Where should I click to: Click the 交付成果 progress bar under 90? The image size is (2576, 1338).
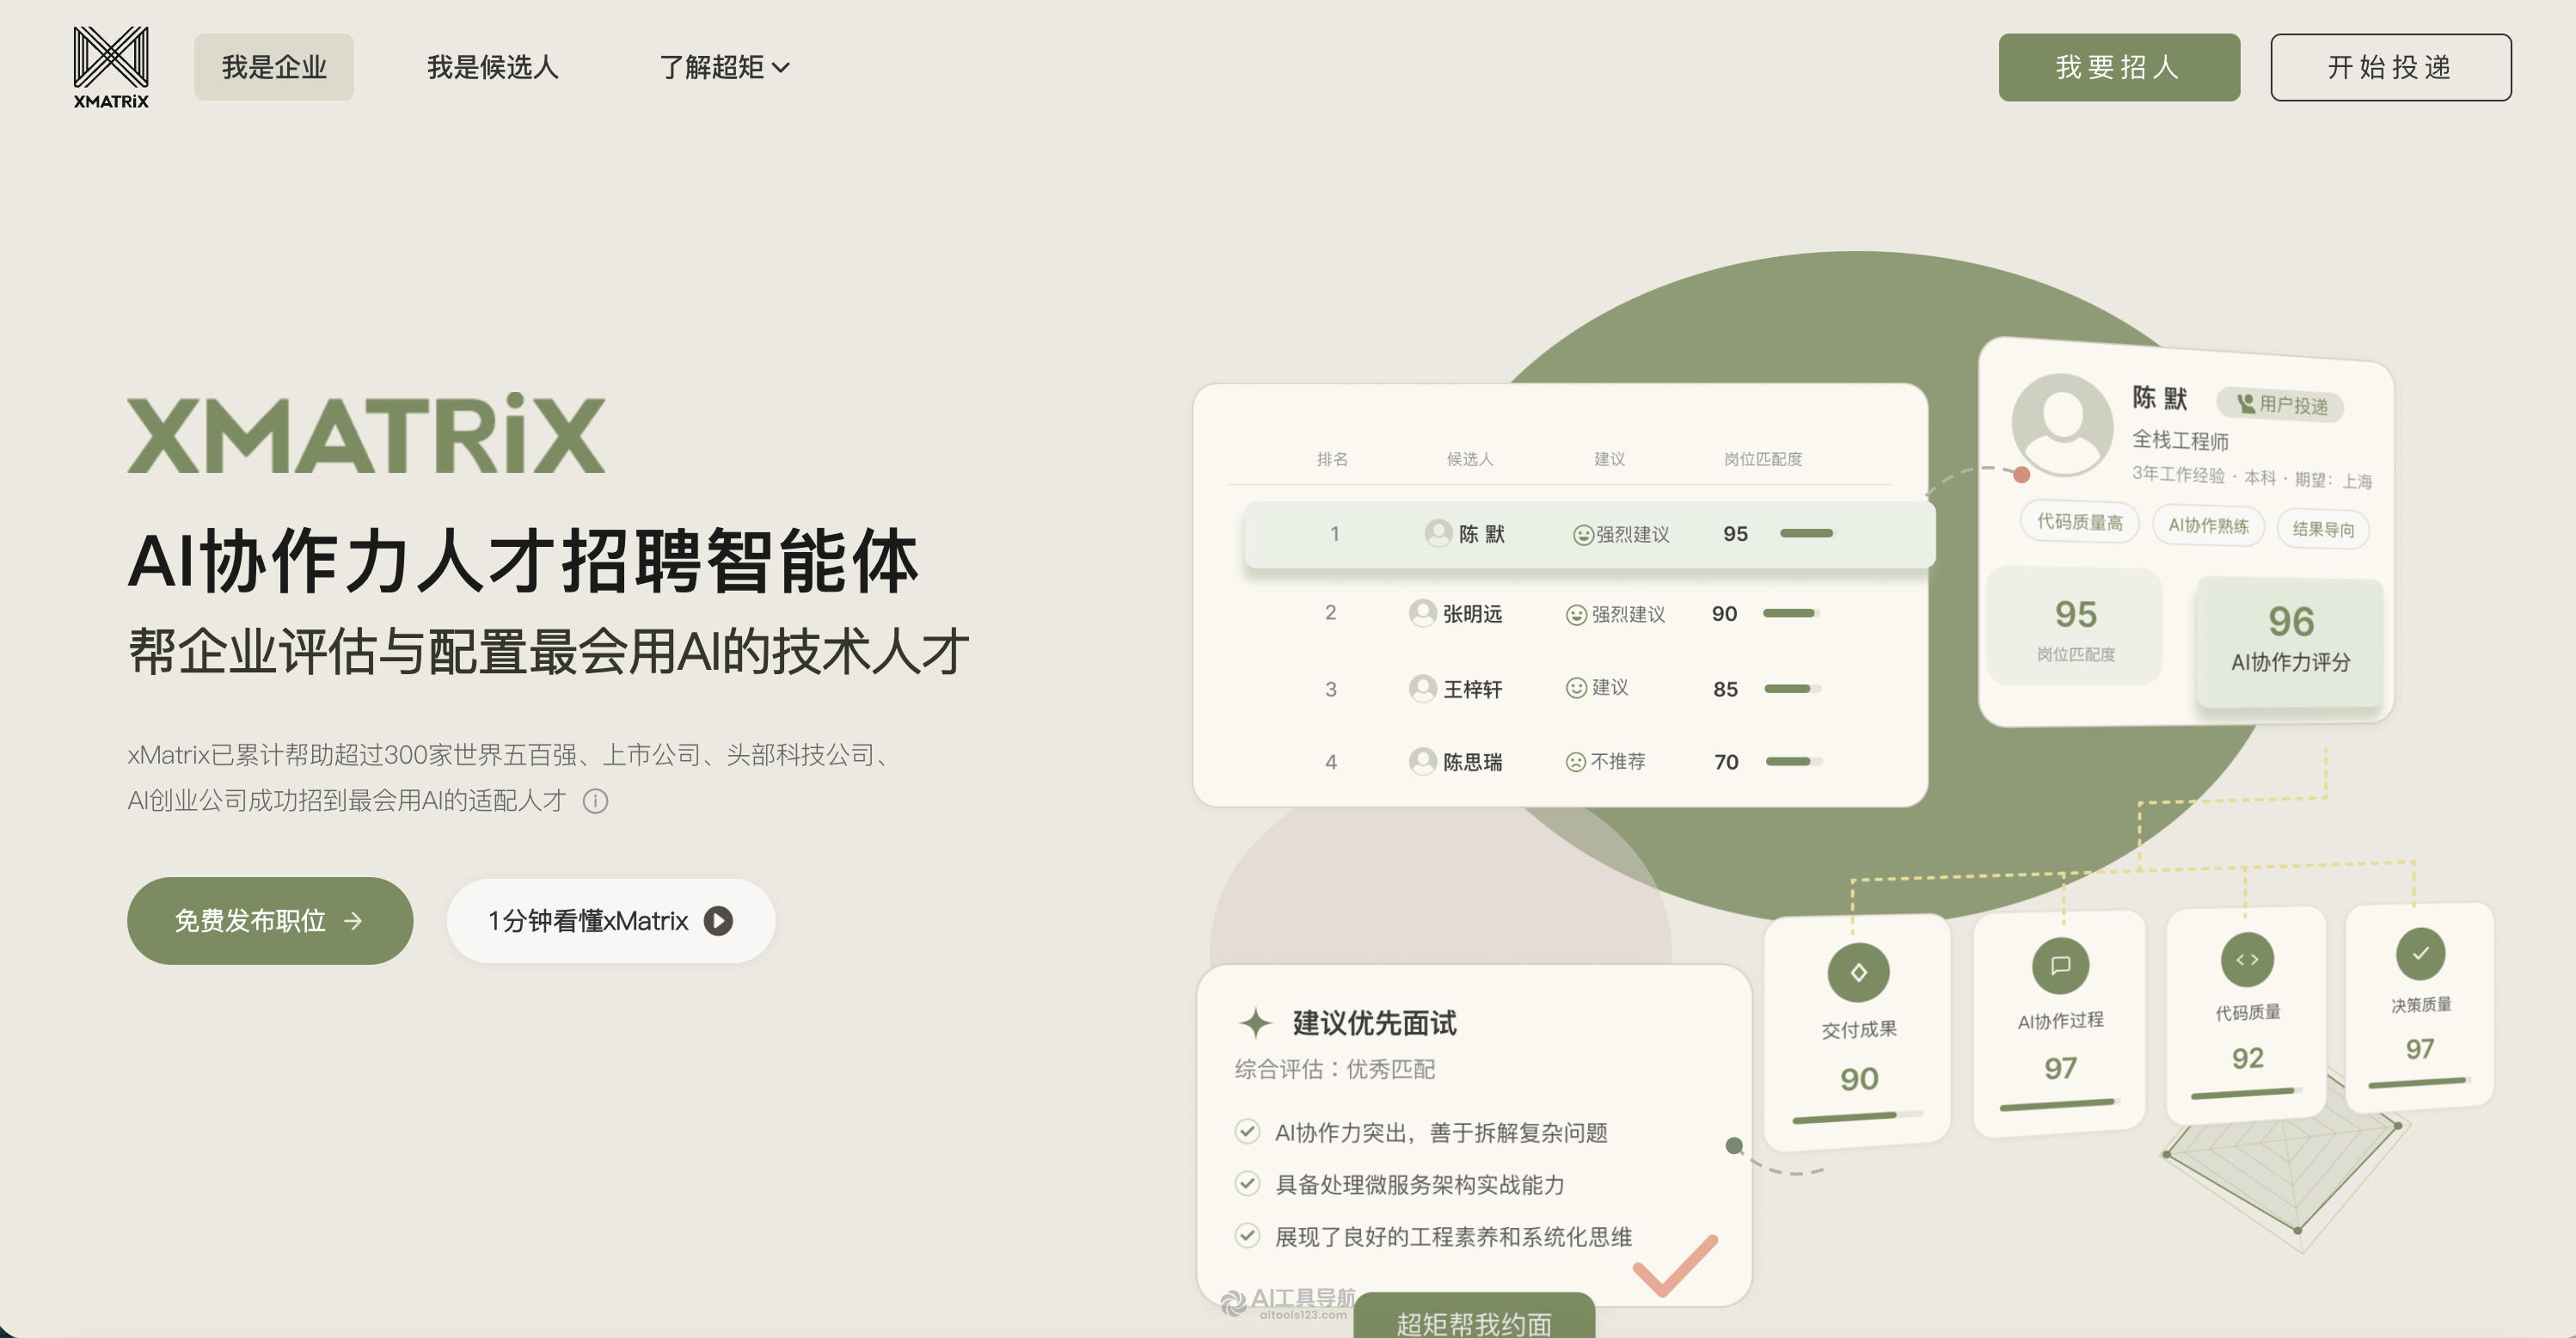(1858, 1116)
